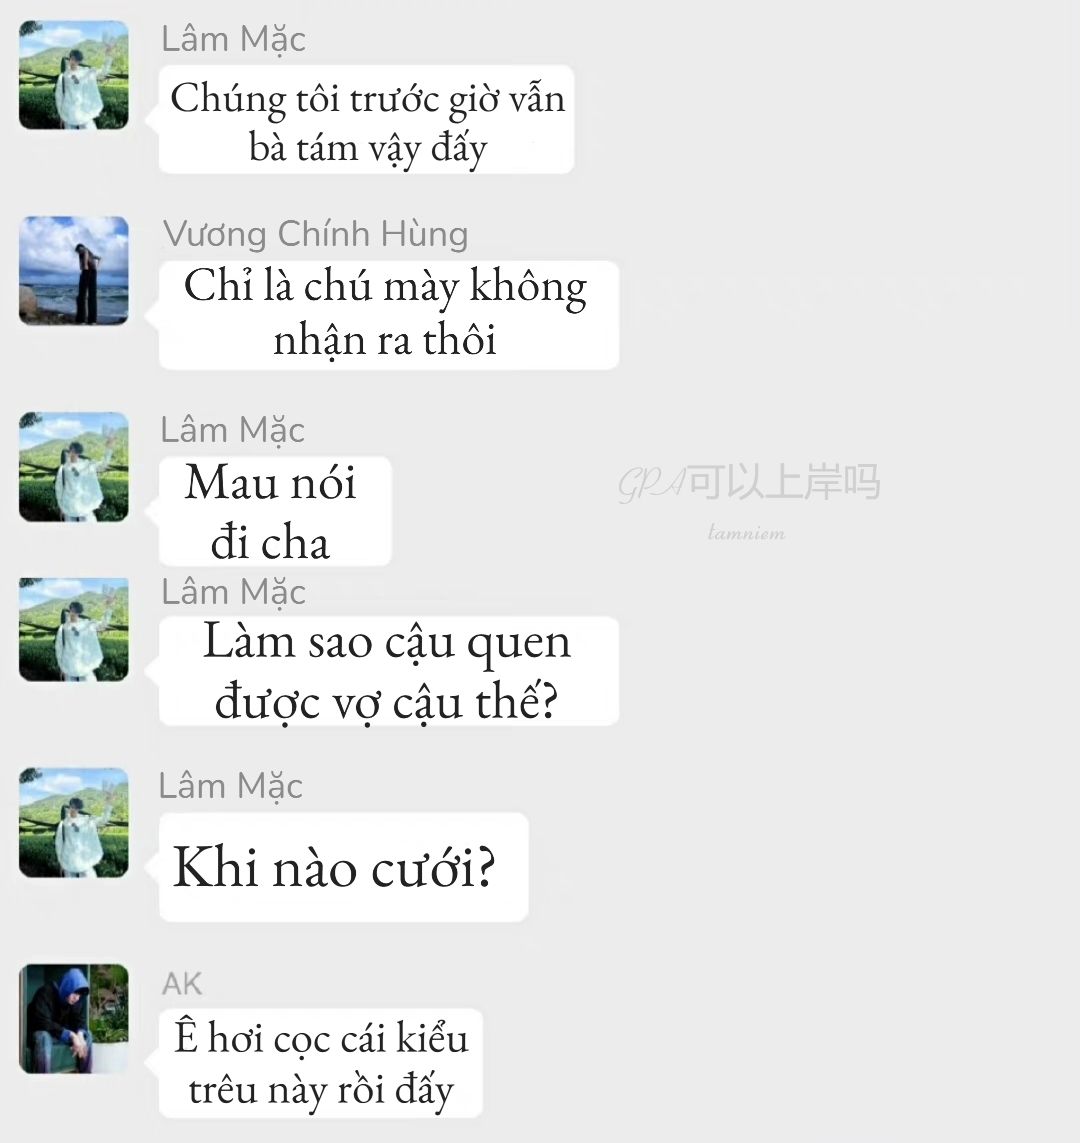Image resolution: width=1080 pixels, height=1143 pixels.
Task: Select the 'Chỉ là chú mày không nhận ra' bubble
Action: [389, 315]
